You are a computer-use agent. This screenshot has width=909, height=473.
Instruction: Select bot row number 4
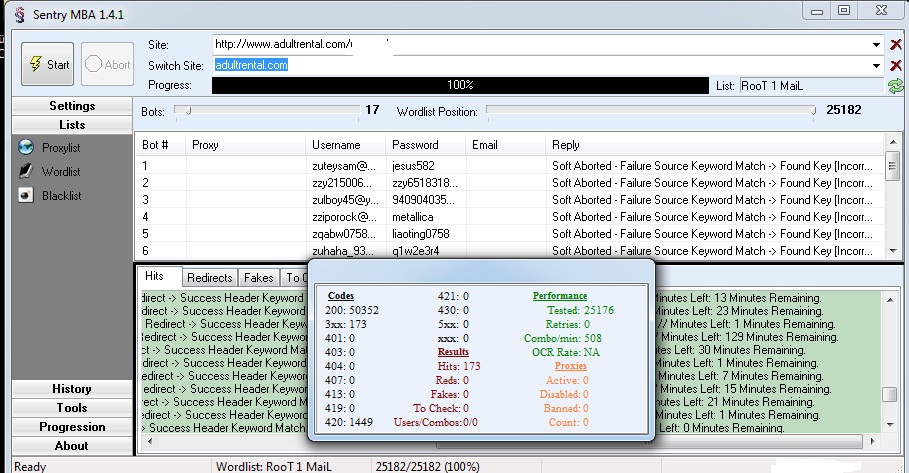tap(510, 217)
